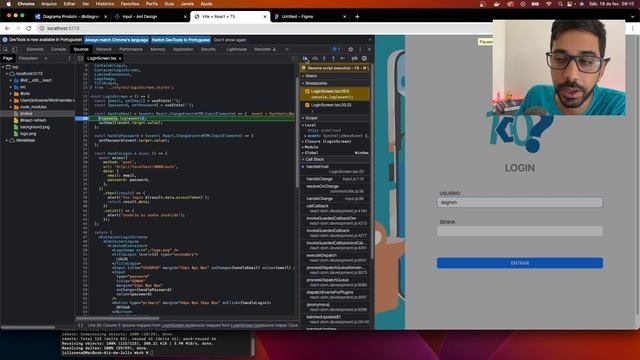
Task: Open logo.png in the file tree
Action: click(28, 133)
